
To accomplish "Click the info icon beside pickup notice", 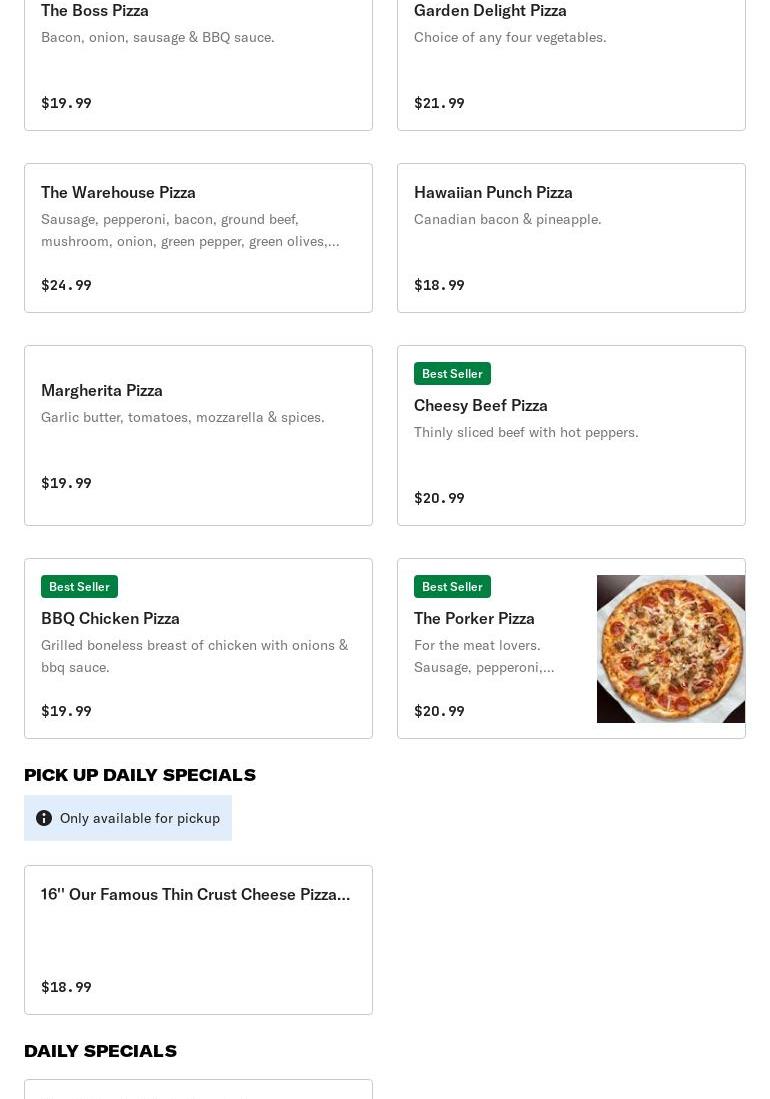I will click(44, 818).
